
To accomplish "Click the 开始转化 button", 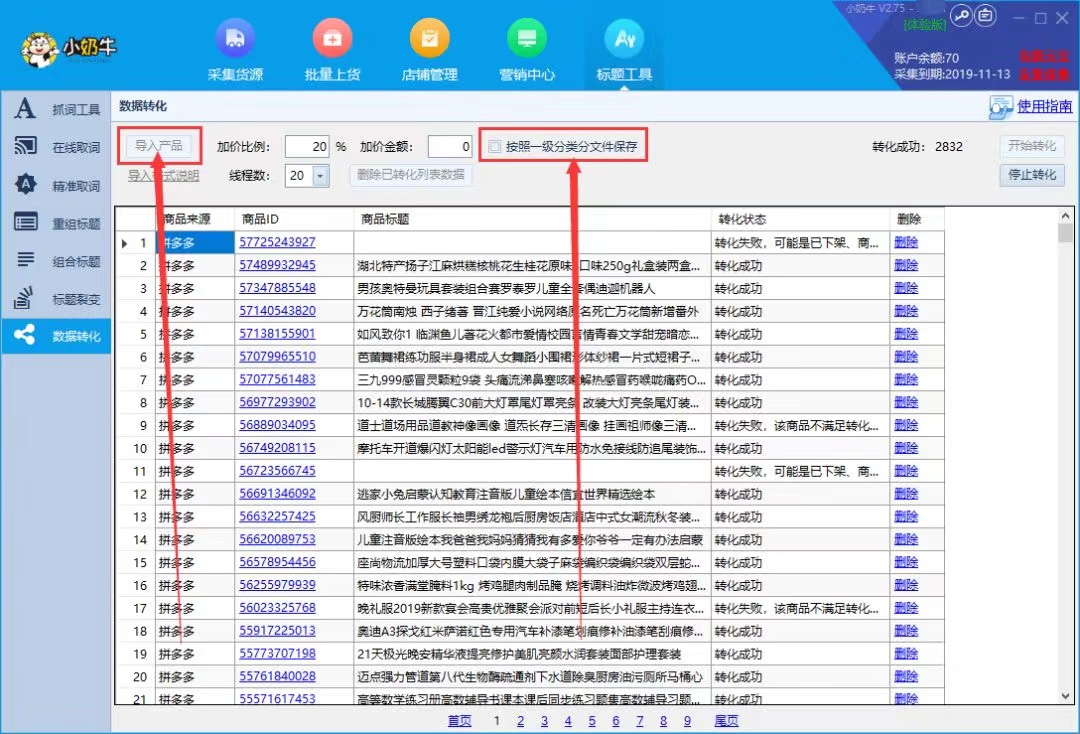I will point(1032,145).
